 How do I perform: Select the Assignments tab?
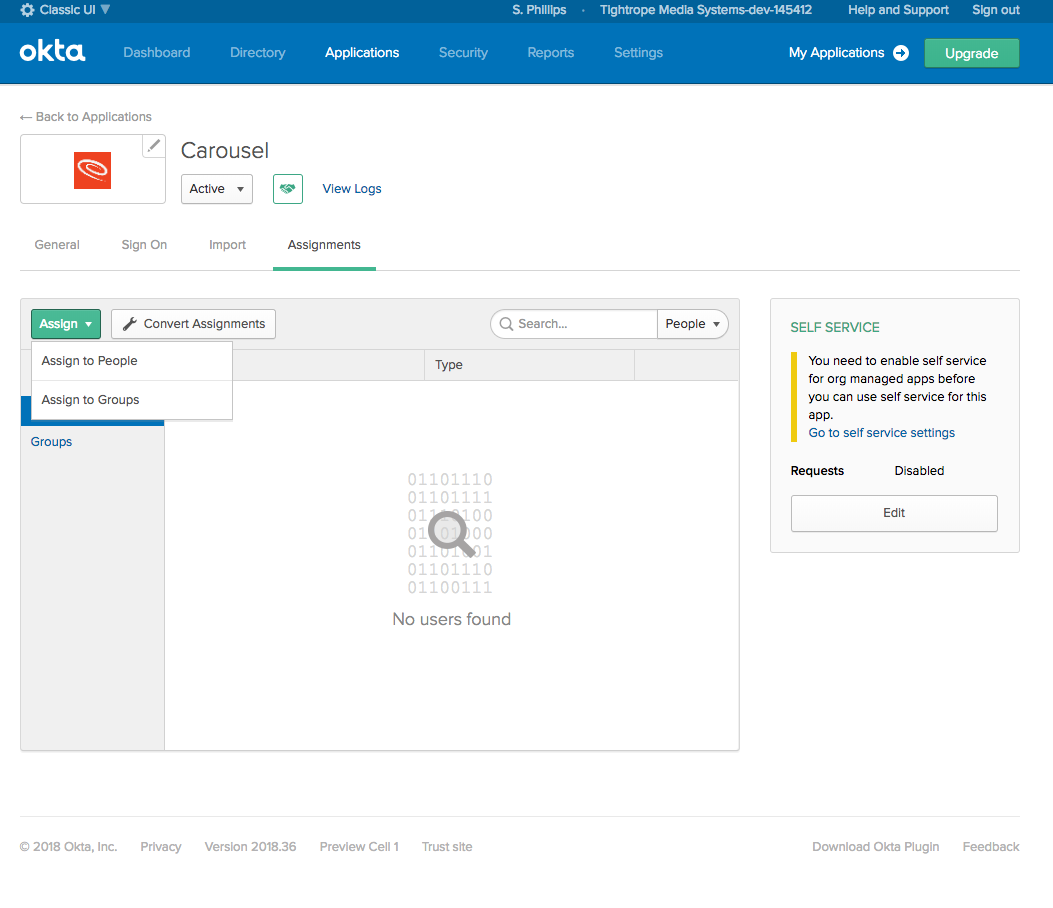coord(324,244)
